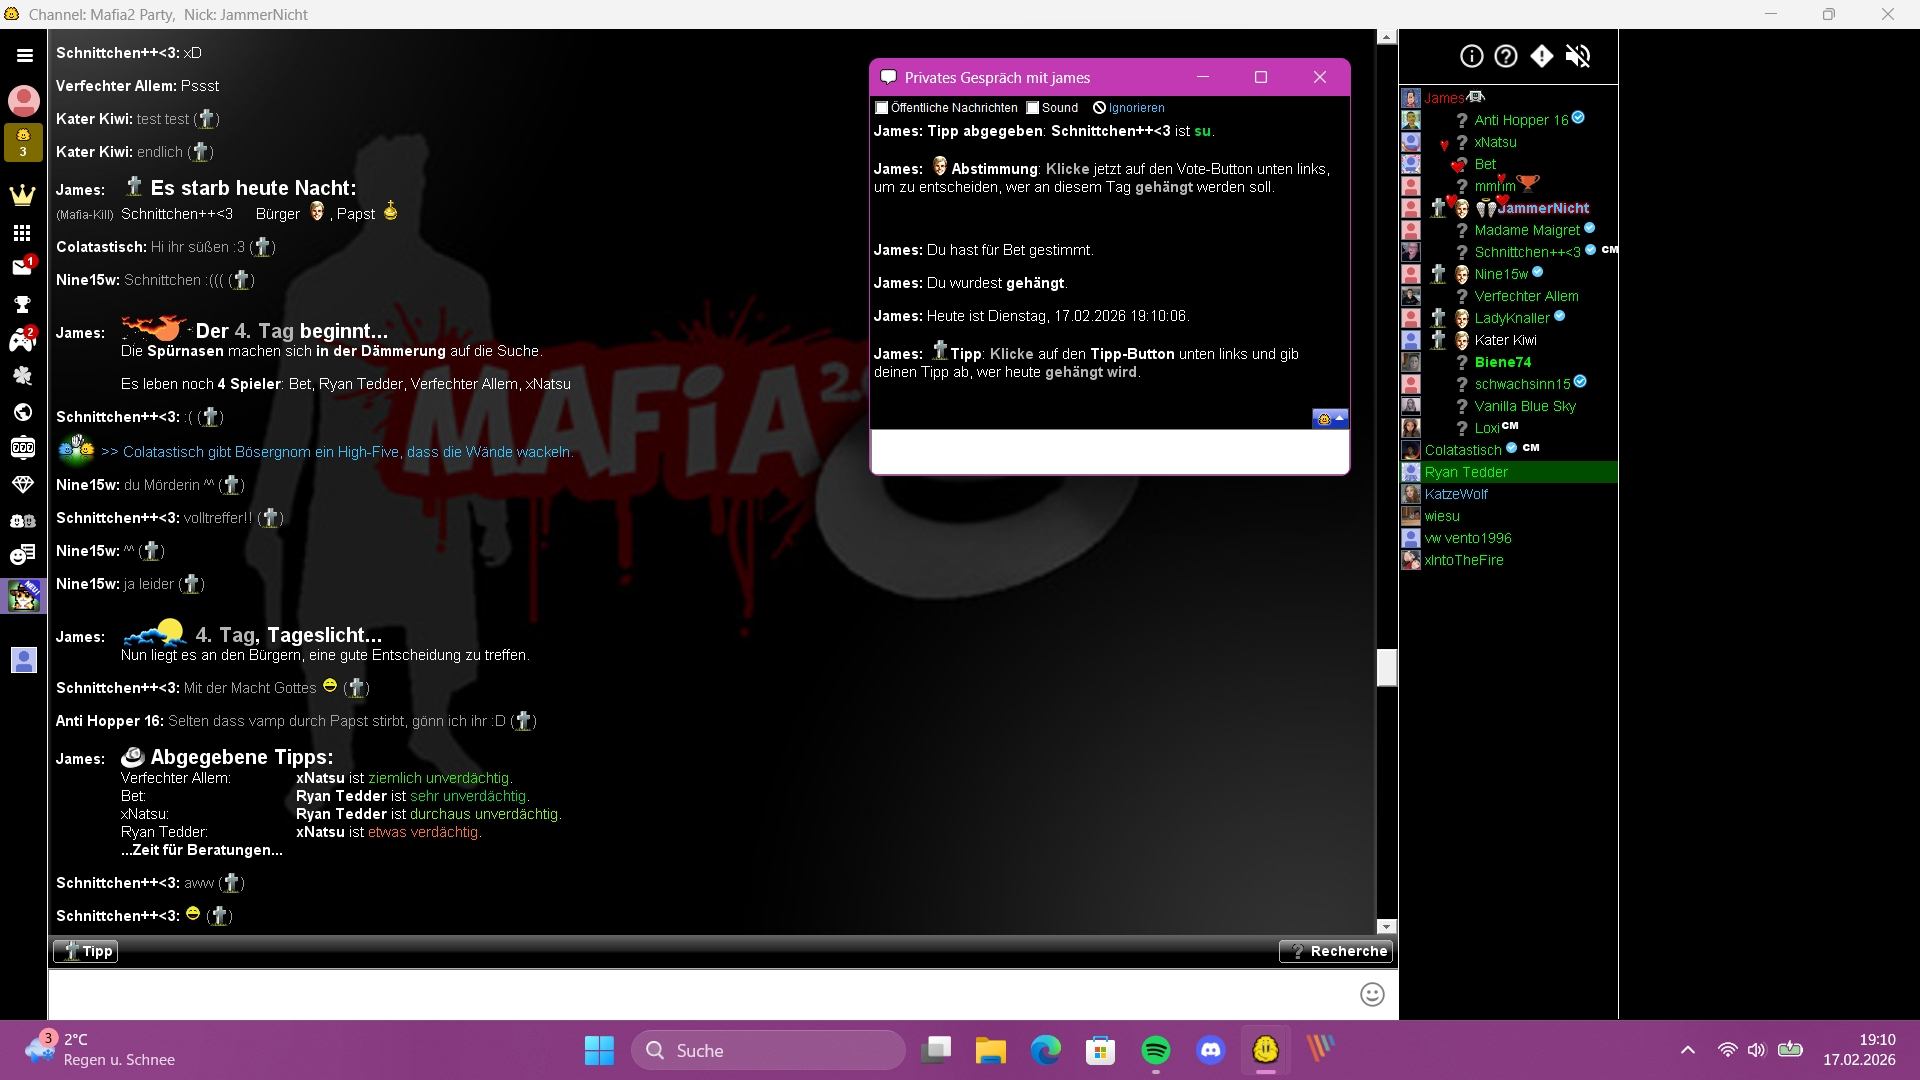This screenshot has width=1920, height=1080.
Task: Show hidden icons in the system tray
Action: pos(1688,1050)
